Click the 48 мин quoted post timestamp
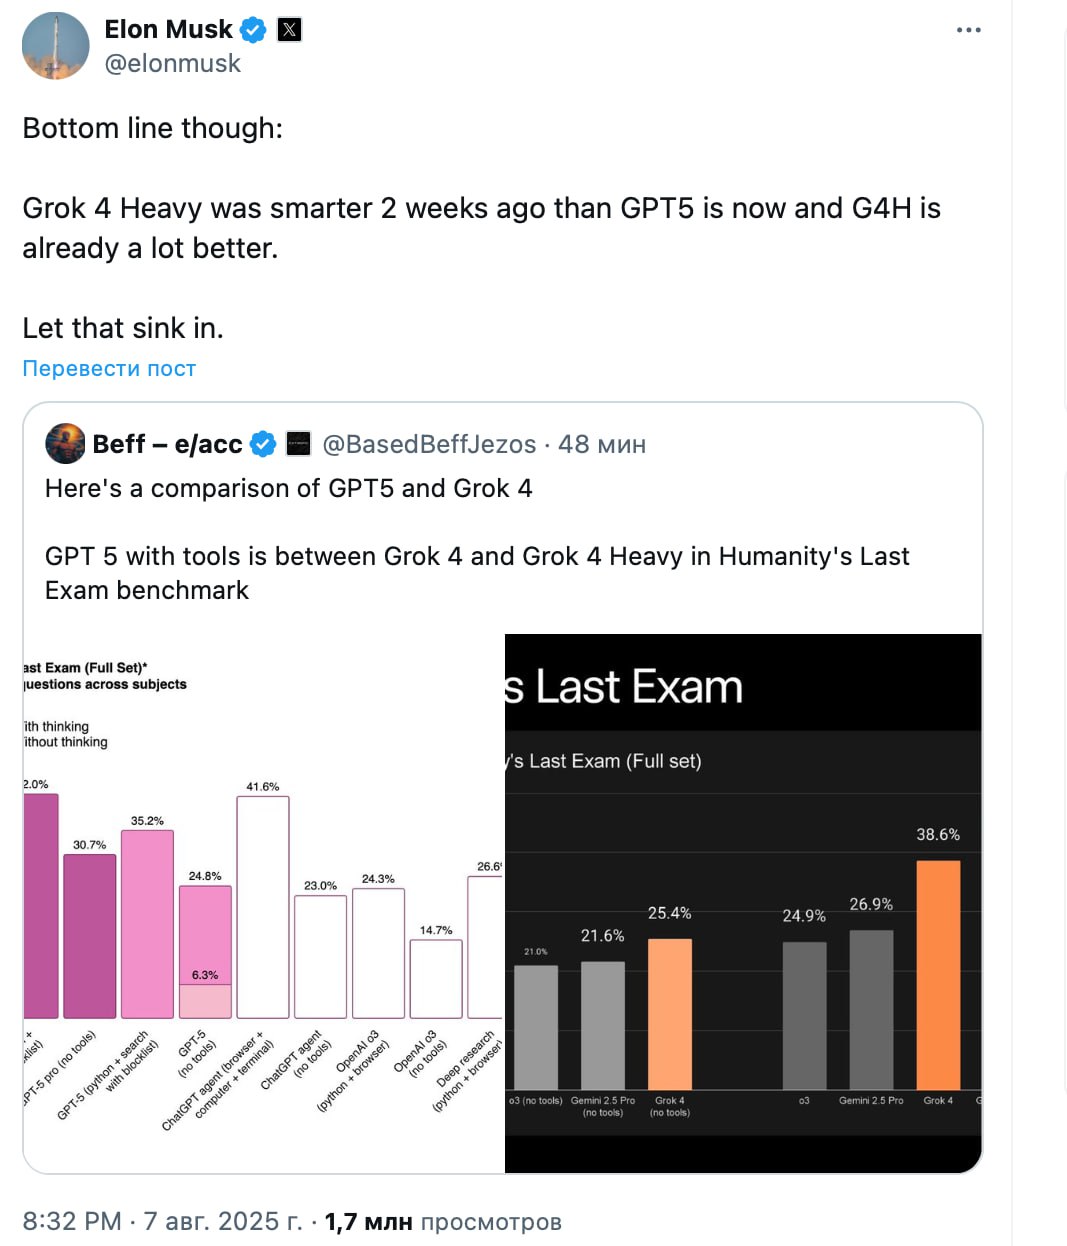The image size is (1067, 1246). click(602, 444)
